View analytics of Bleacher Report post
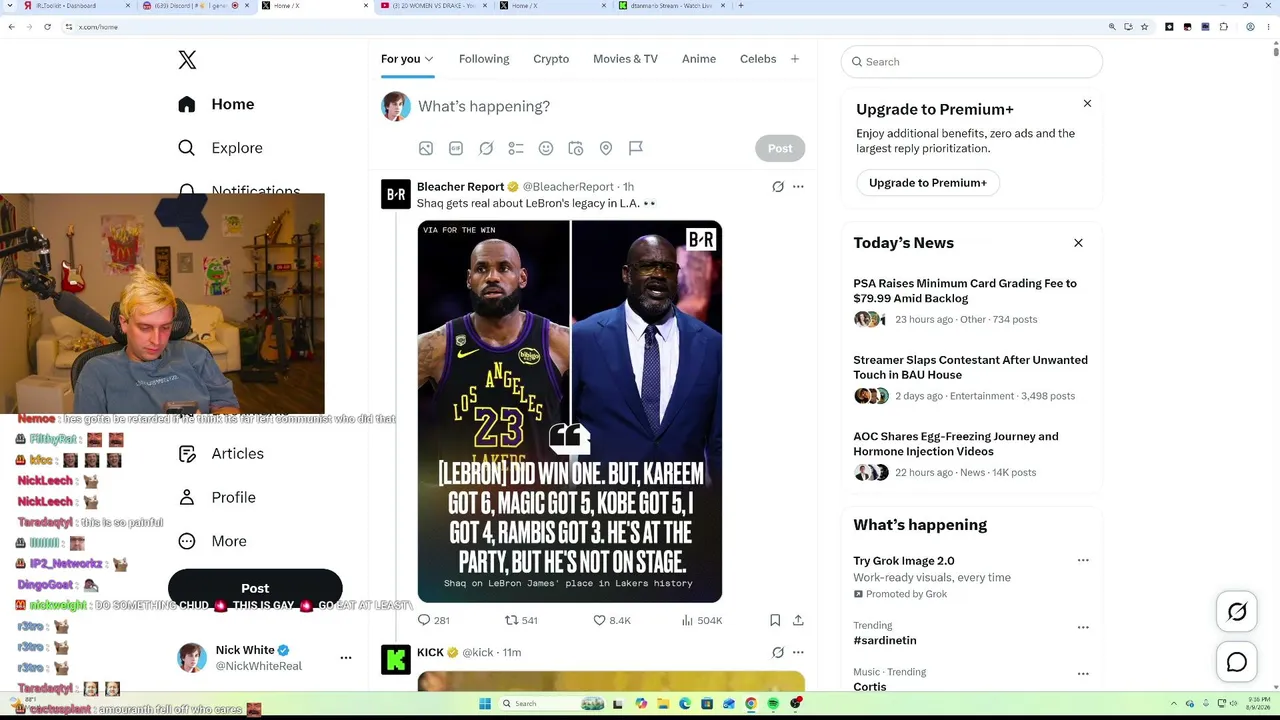The image size is (1280, 720). coord(701,620)
